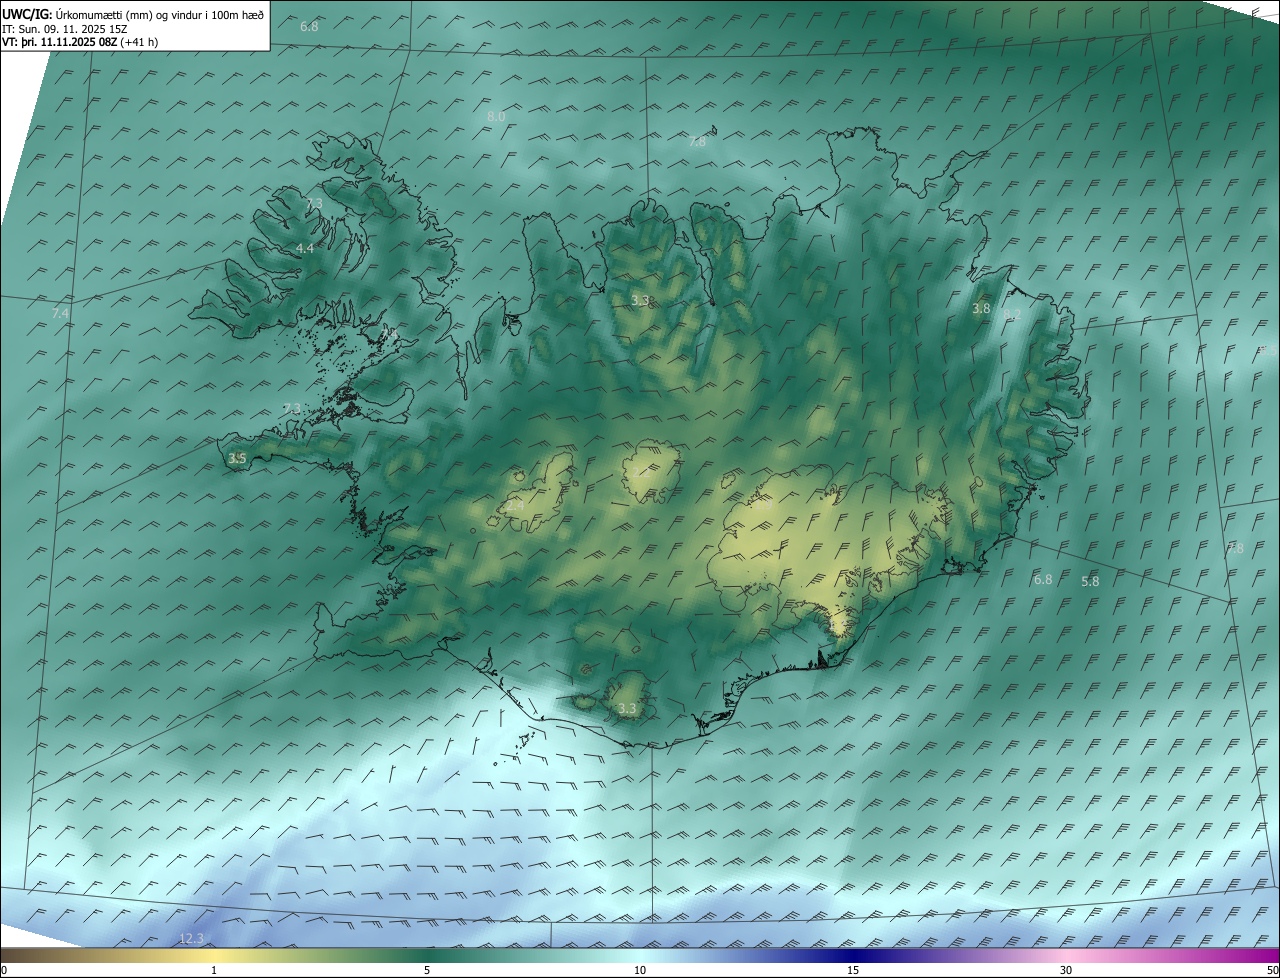The width and height of the screenshot is (1280, 978).
Task: Click the 4.4 value in the Westfjords
Action: (305, 248)
